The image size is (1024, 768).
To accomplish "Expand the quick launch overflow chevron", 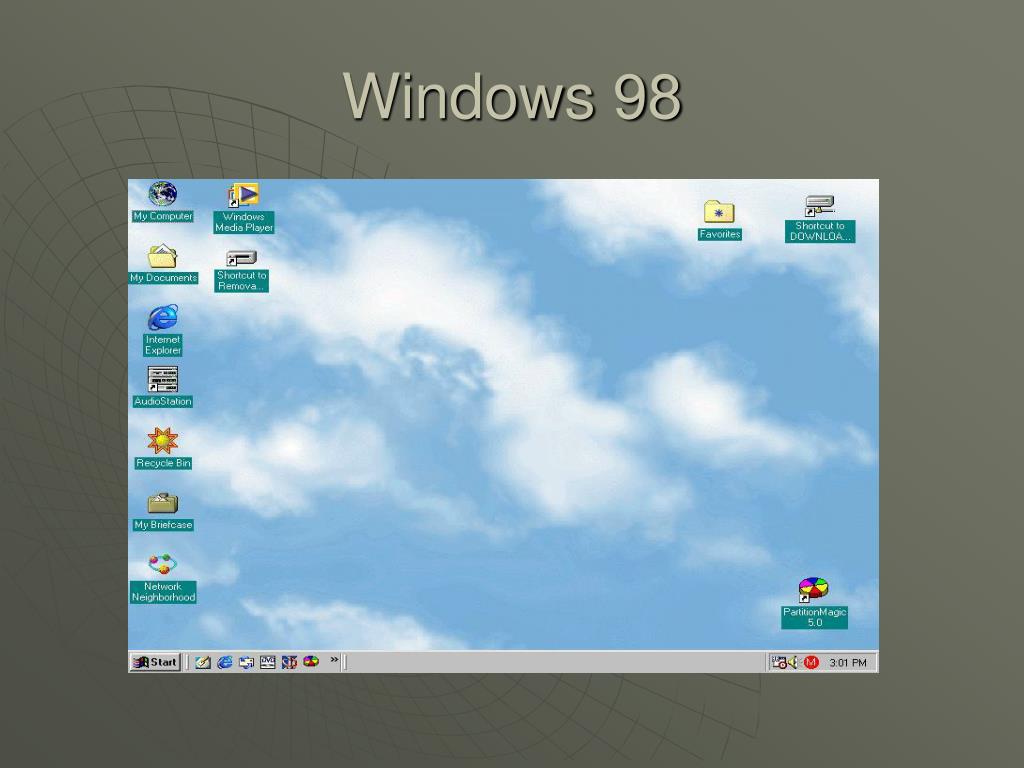I will click(x=334, y=660).
